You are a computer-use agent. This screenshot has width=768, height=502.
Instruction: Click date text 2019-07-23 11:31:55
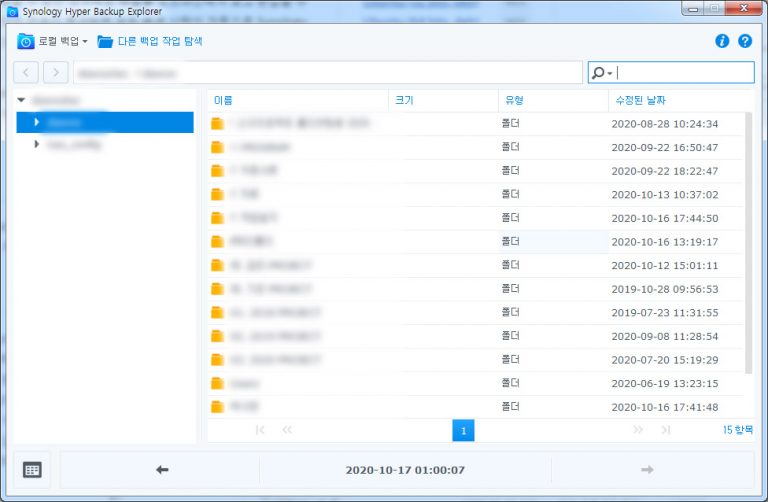pyautogui.click(x=665, y=313)
